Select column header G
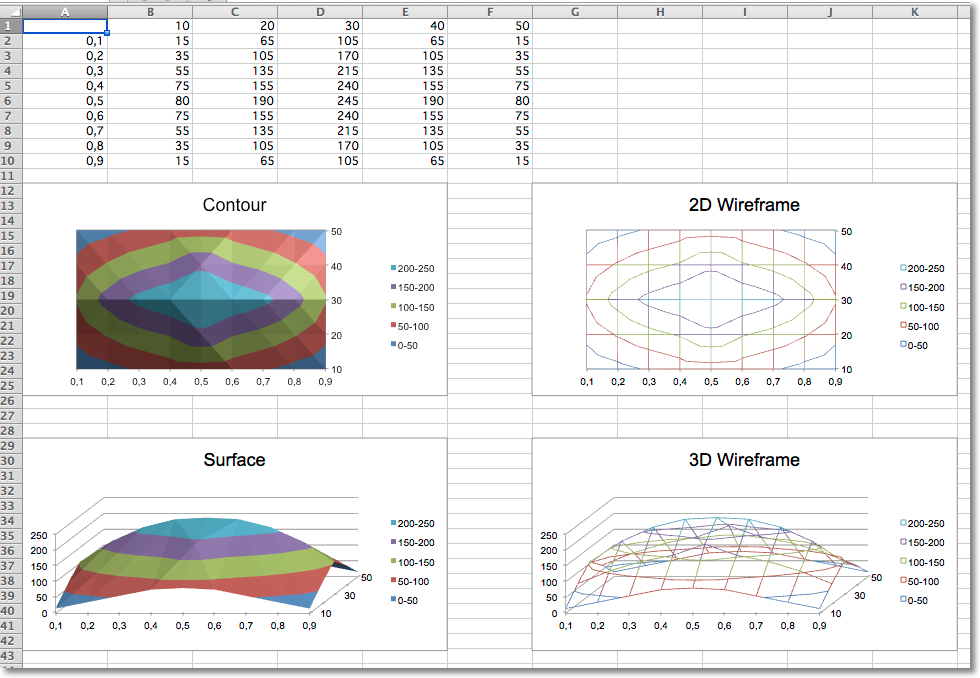 click(x=575, y=10)
